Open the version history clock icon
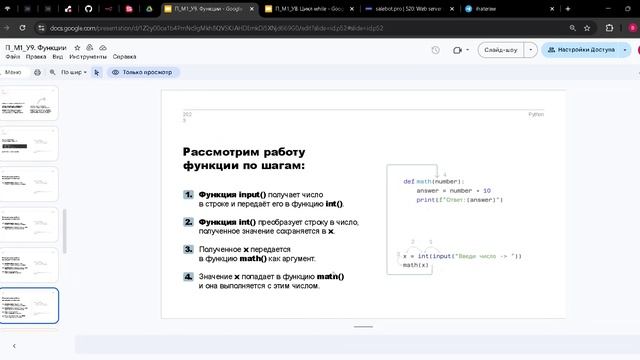The image size is (640, 360). [x=436, y=50]
